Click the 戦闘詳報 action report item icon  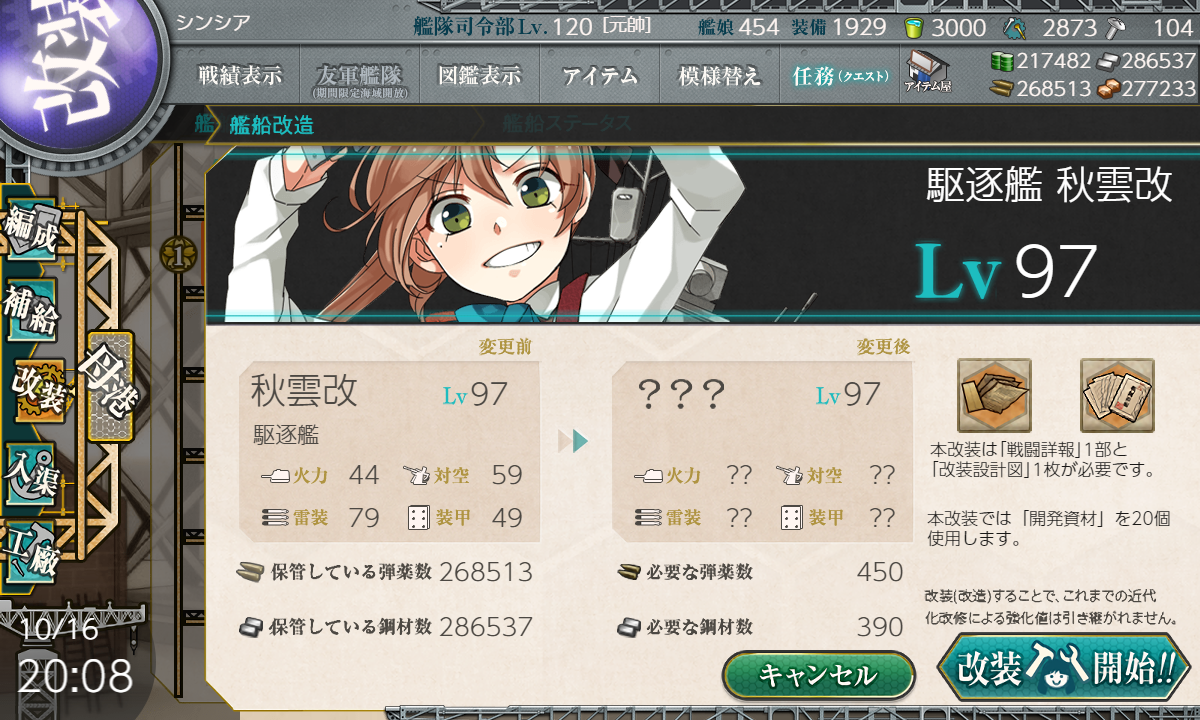point(994,395)
